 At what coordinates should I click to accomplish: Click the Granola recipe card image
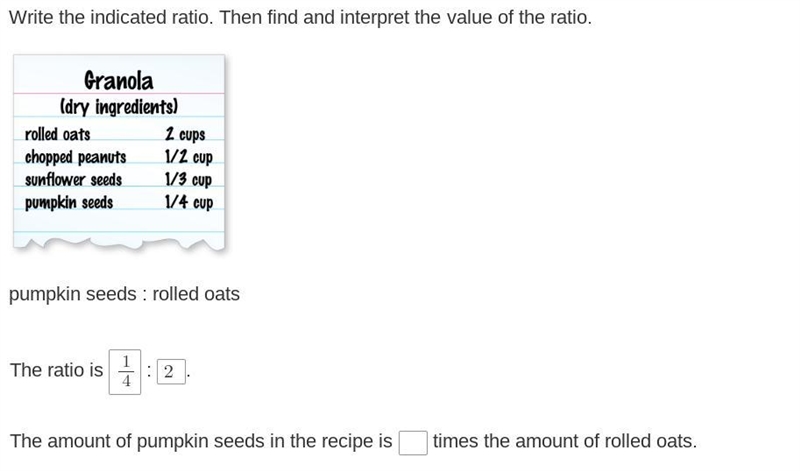coord(119,153)
